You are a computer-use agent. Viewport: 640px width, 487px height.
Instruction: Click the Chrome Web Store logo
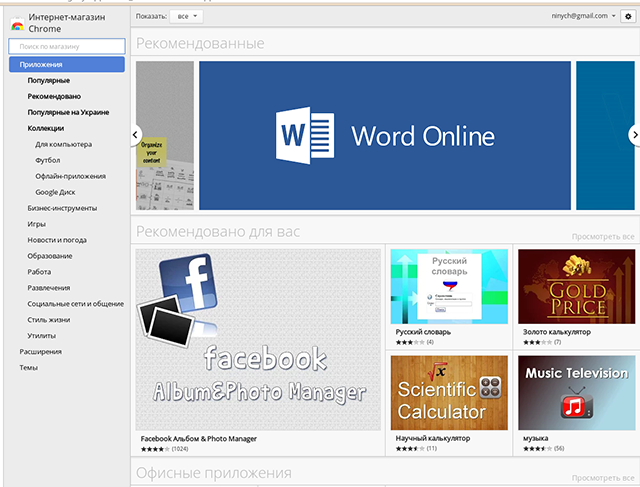[x=17, y=24]
